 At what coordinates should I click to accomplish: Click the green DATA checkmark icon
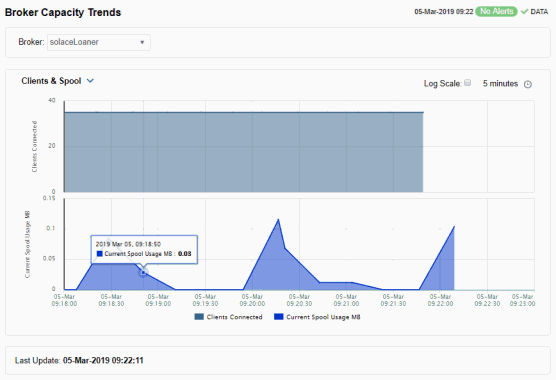tap(524, 12)
